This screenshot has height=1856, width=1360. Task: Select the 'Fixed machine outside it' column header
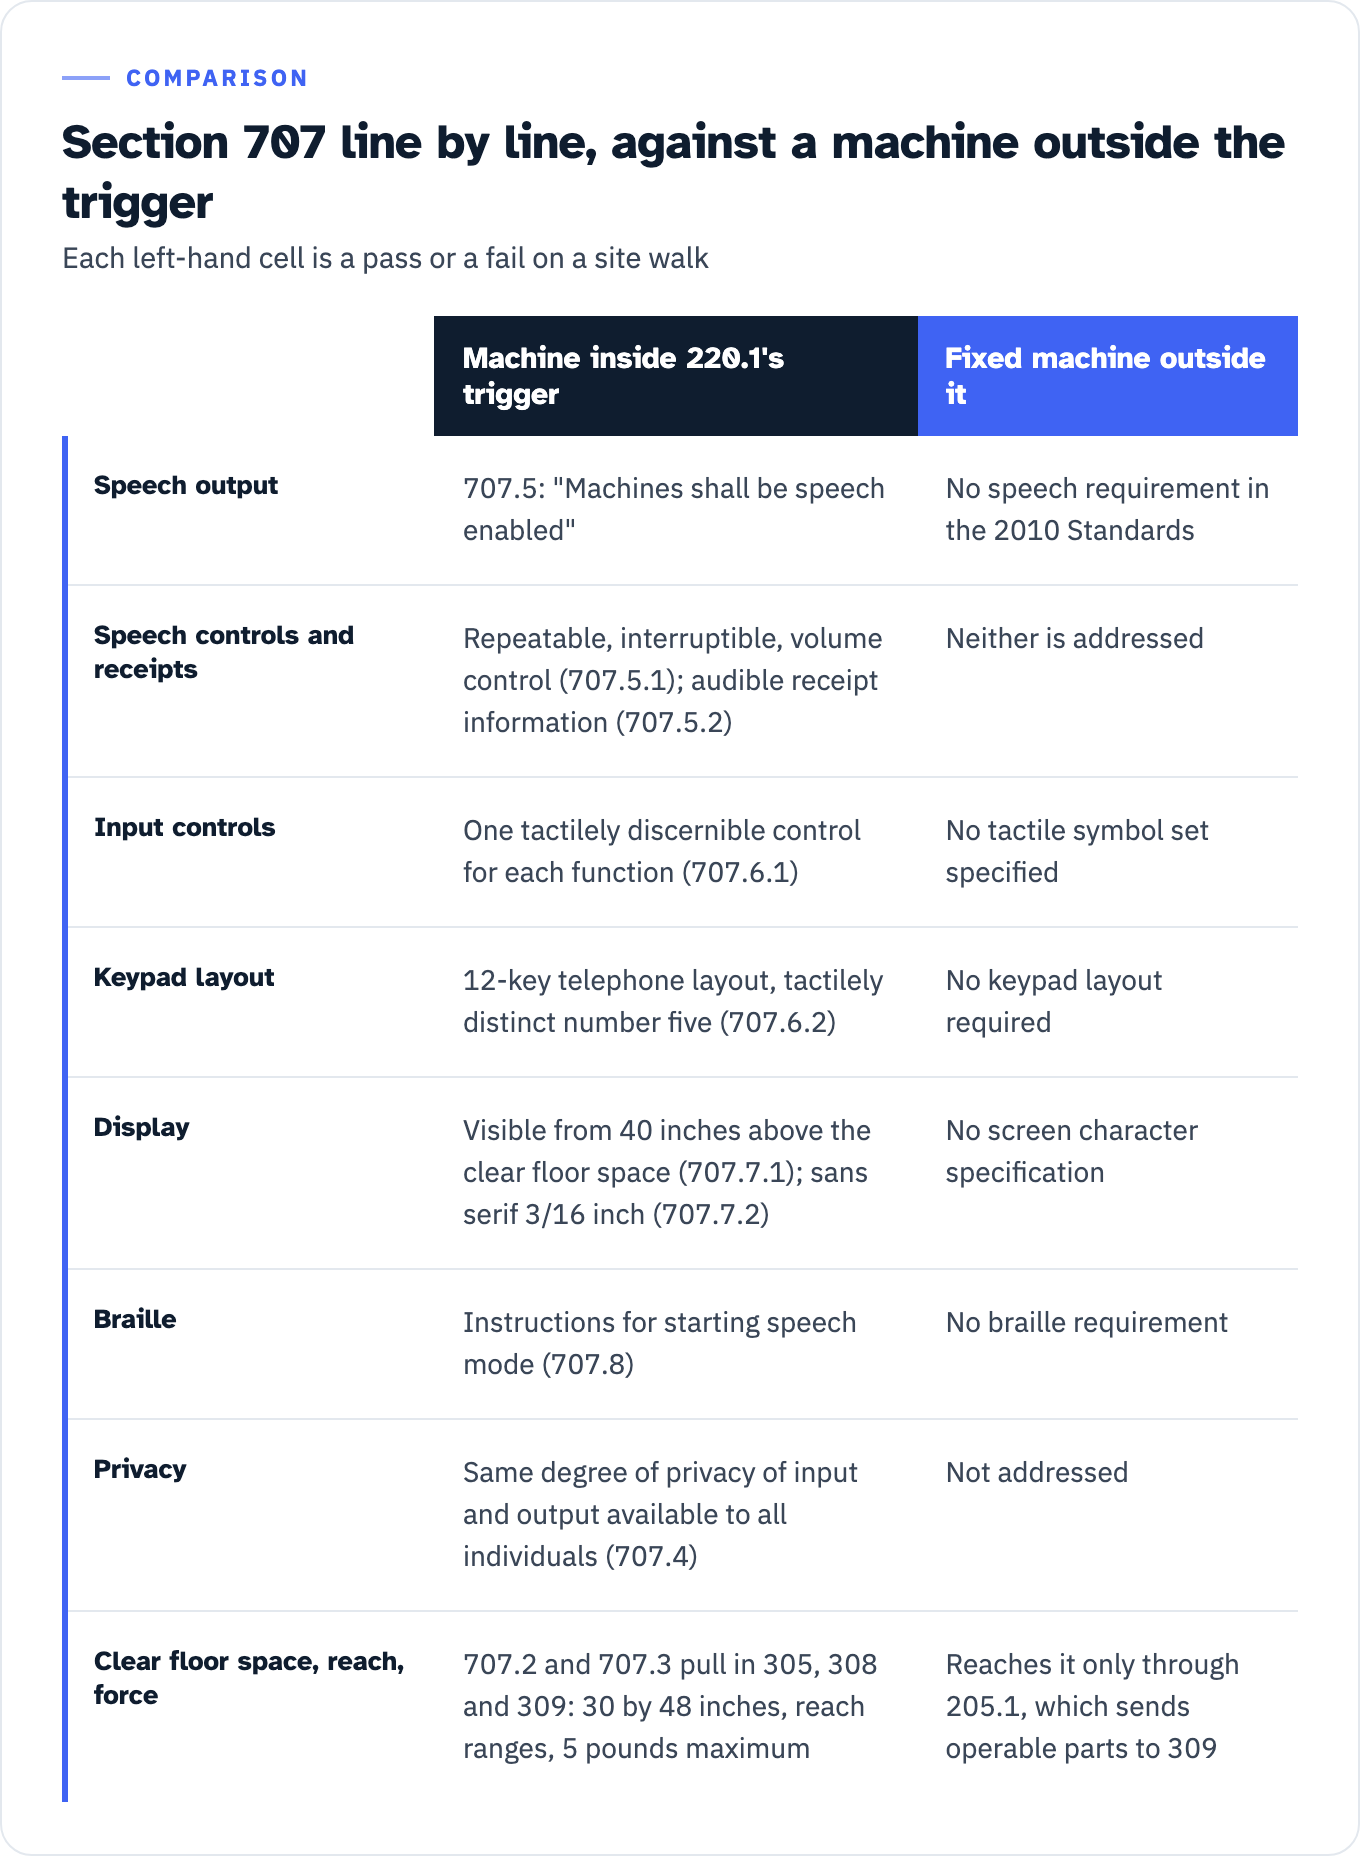tap(1108, 376)
